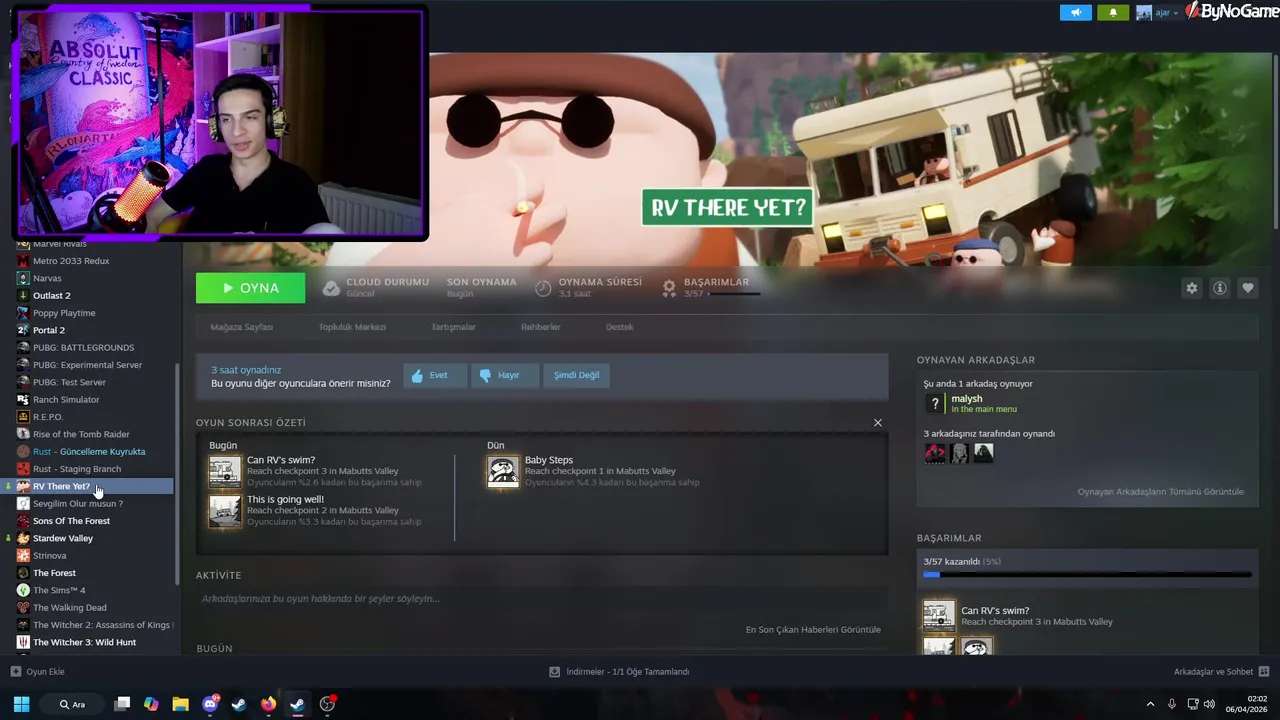This screenshot has height=720, width=1280.
Task: Click the This is going well achievement icon
Action: click(225, 510)
